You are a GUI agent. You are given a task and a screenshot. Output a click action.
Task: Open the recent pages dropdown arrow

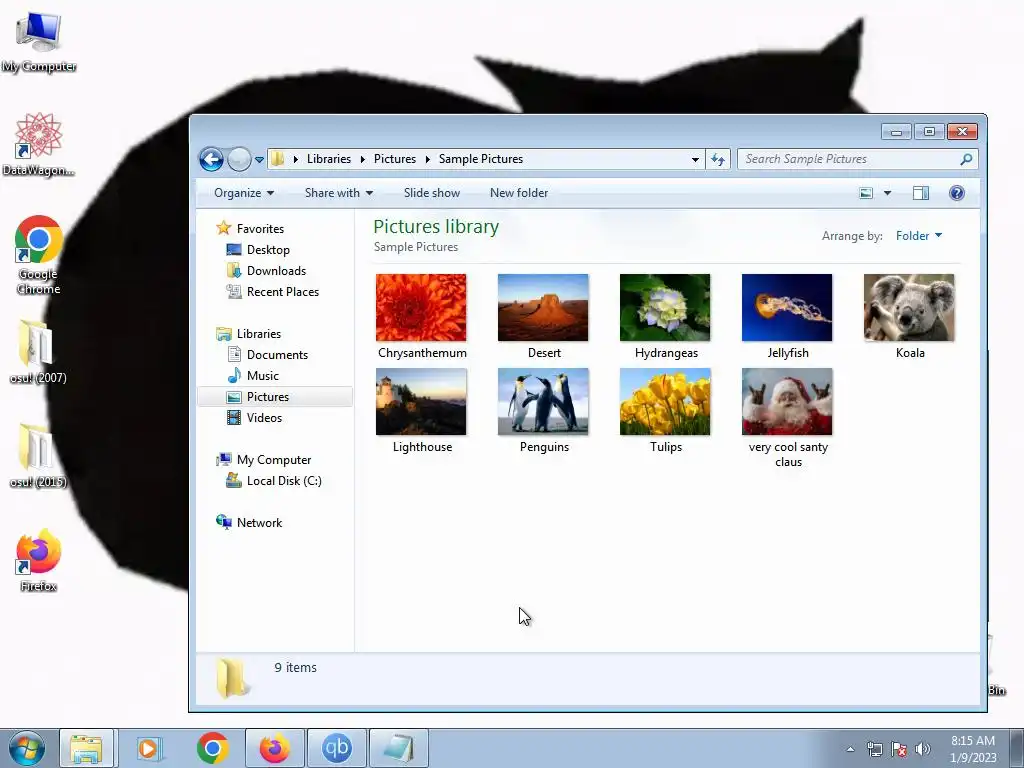point(259,159)
